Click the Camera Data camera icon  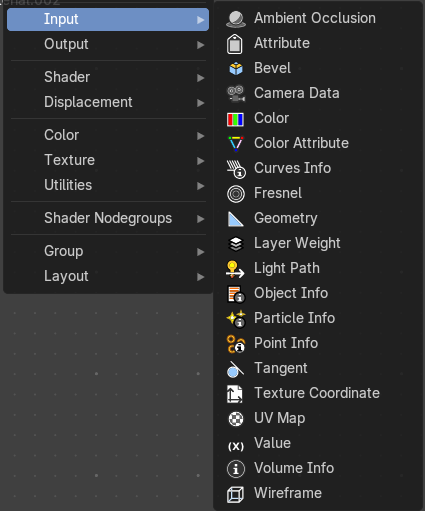236,94
